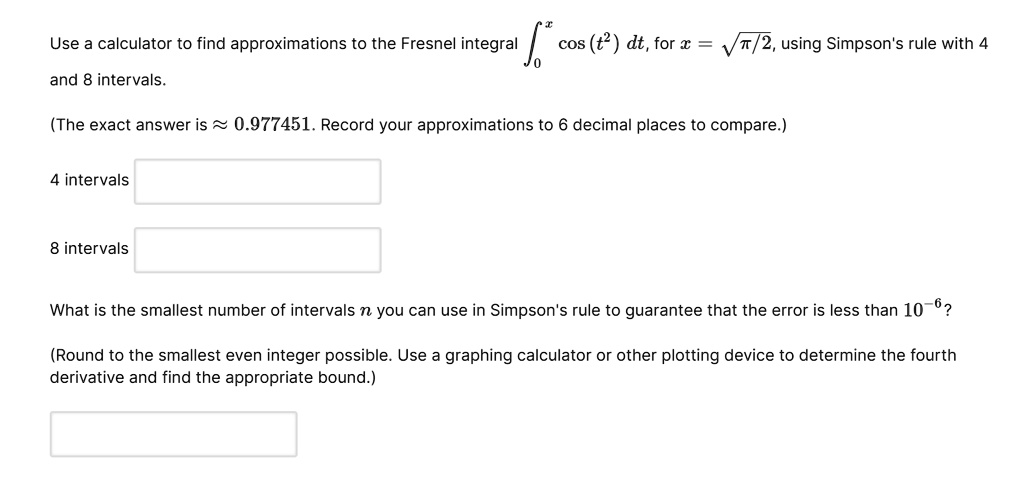Click the "8 intervals" label text
1024x491 pixels.
pos(89,248)
